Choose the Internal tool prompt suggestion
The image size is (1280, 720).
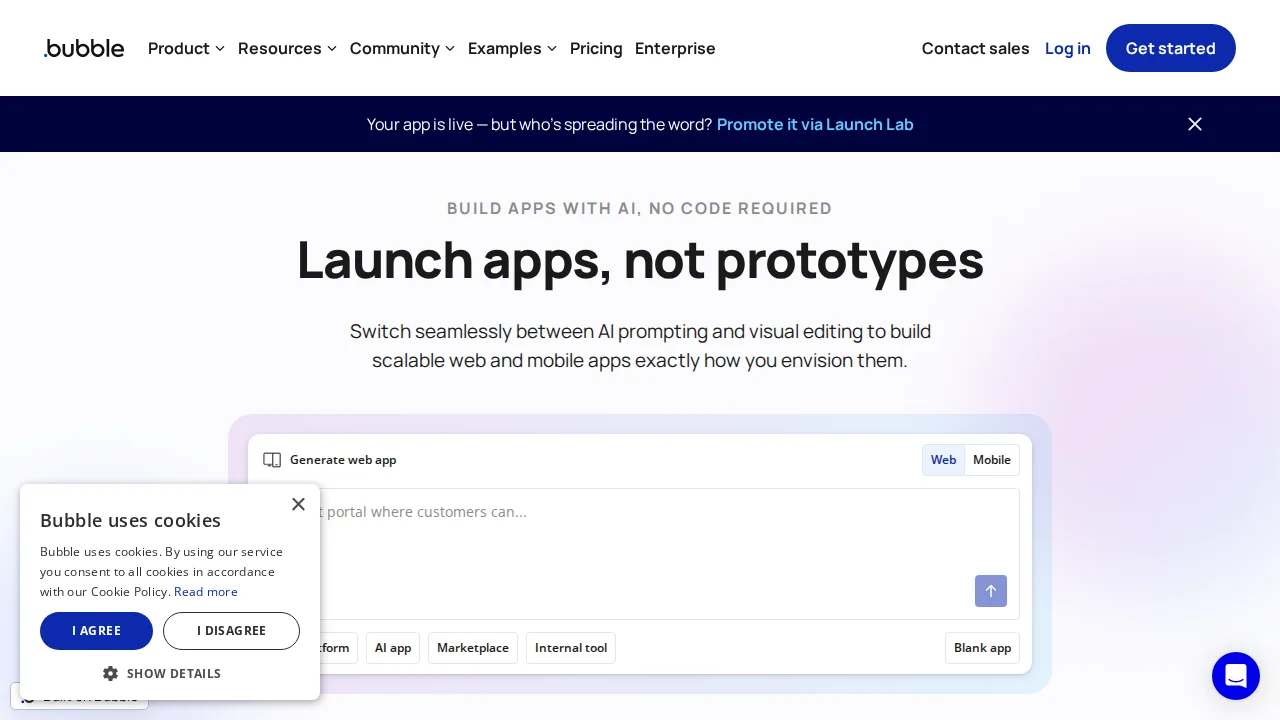point(571,648)
